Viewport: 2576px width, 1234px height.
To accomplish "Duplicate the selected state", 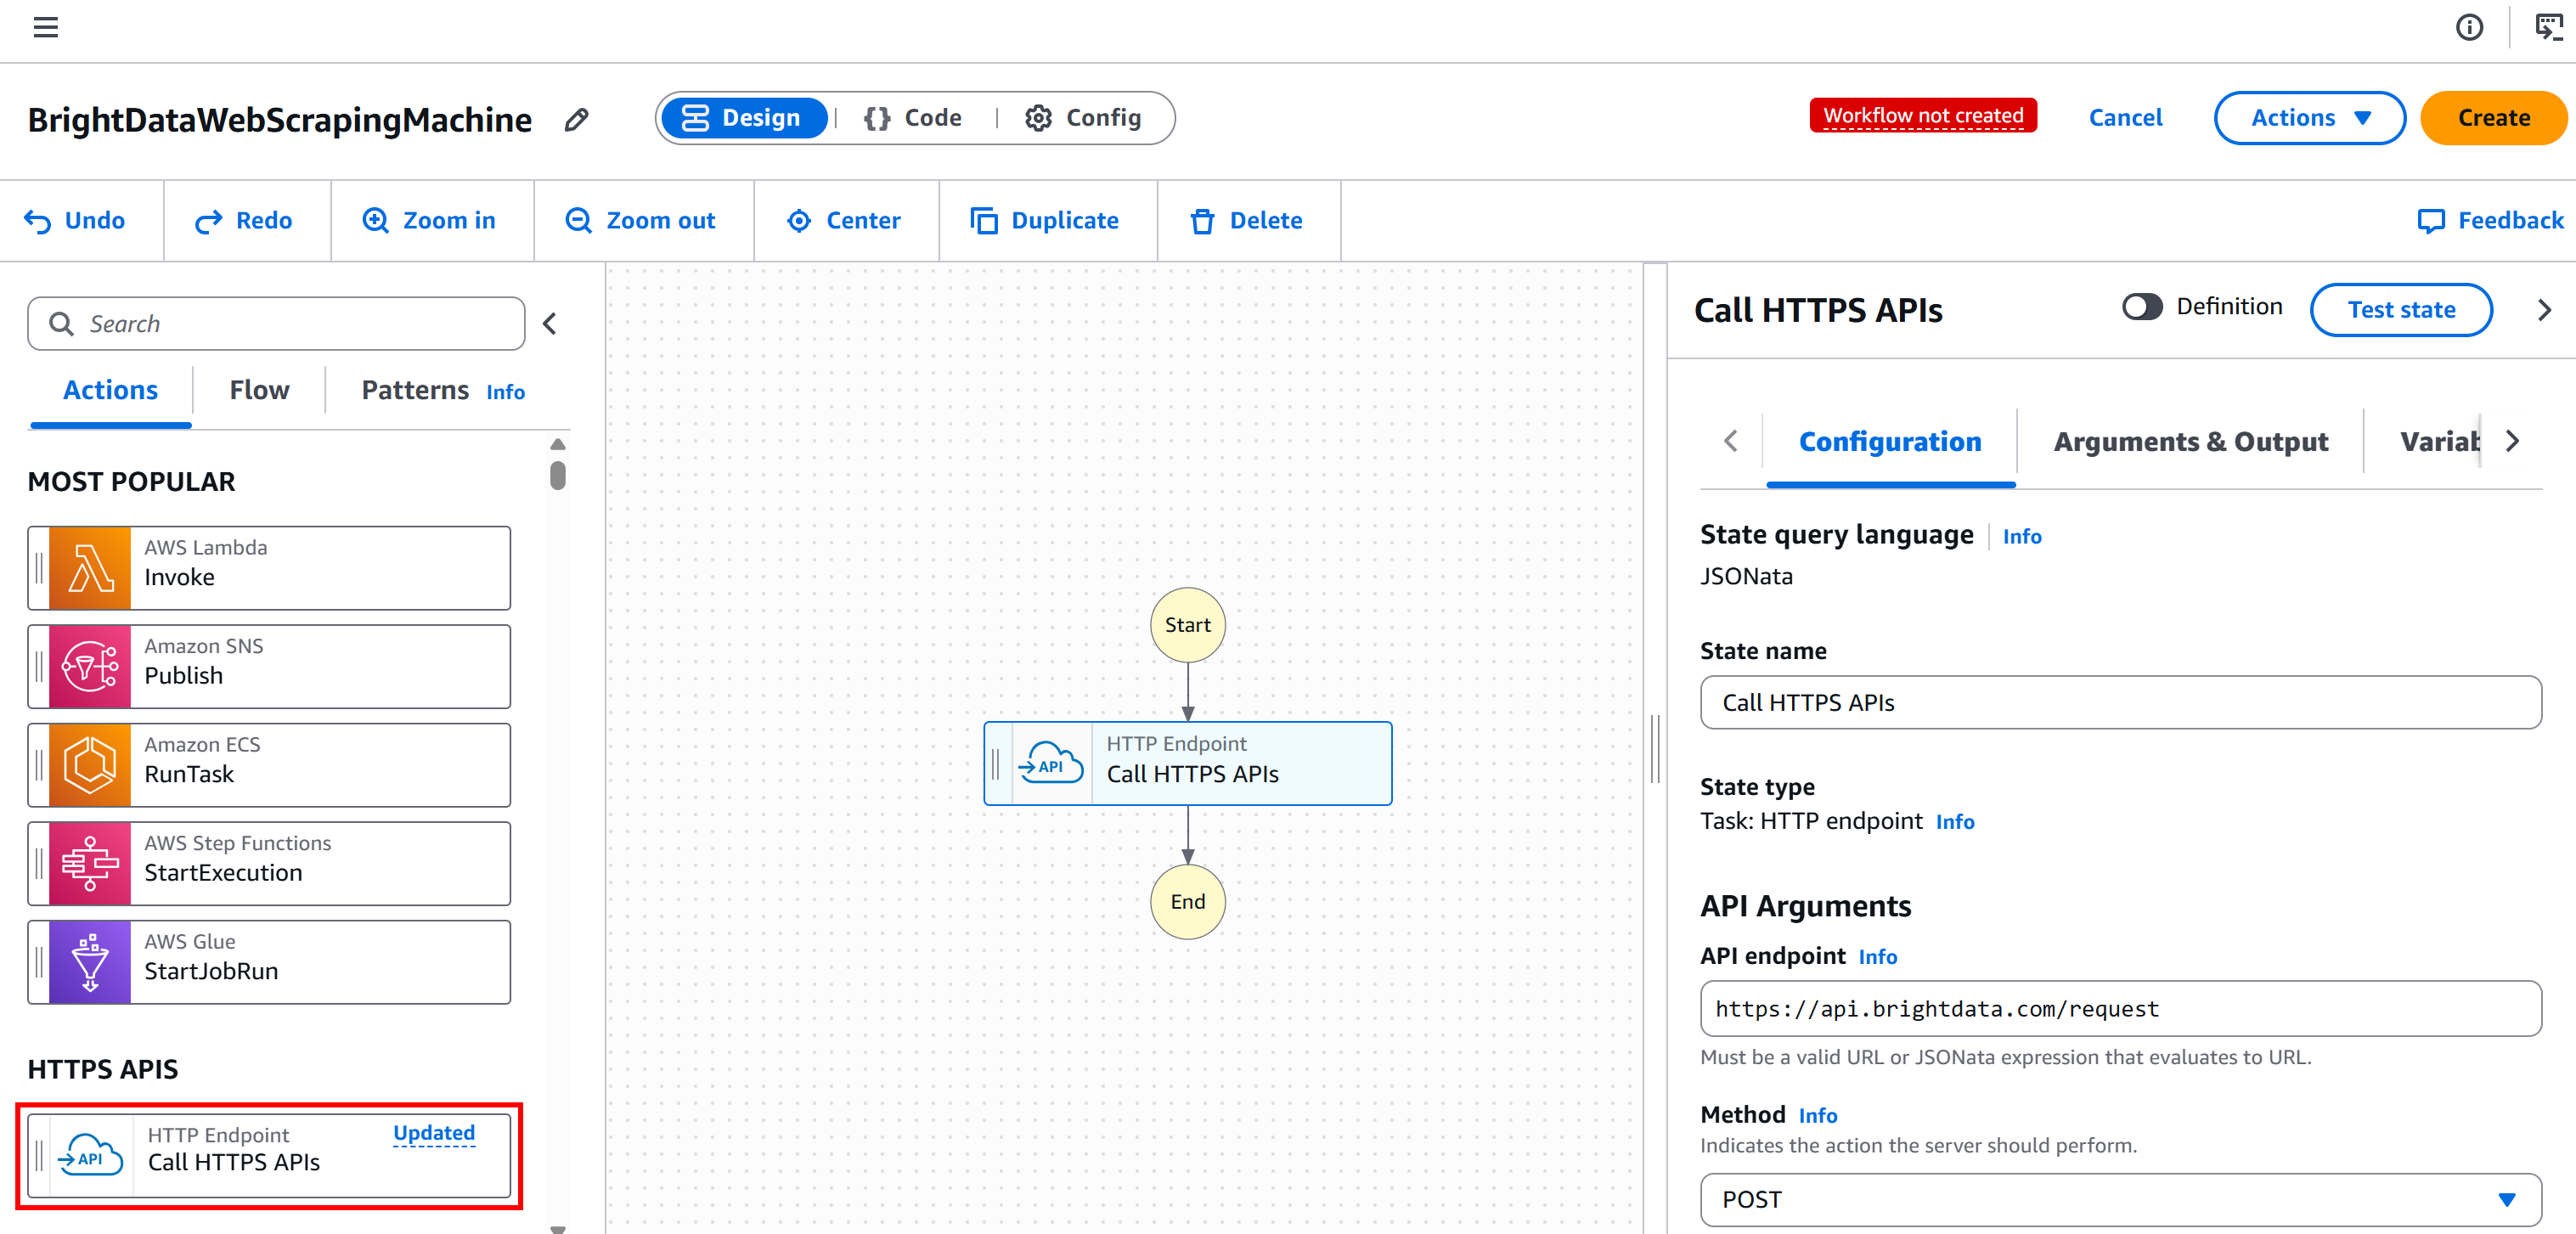I will pos(1046,220).
